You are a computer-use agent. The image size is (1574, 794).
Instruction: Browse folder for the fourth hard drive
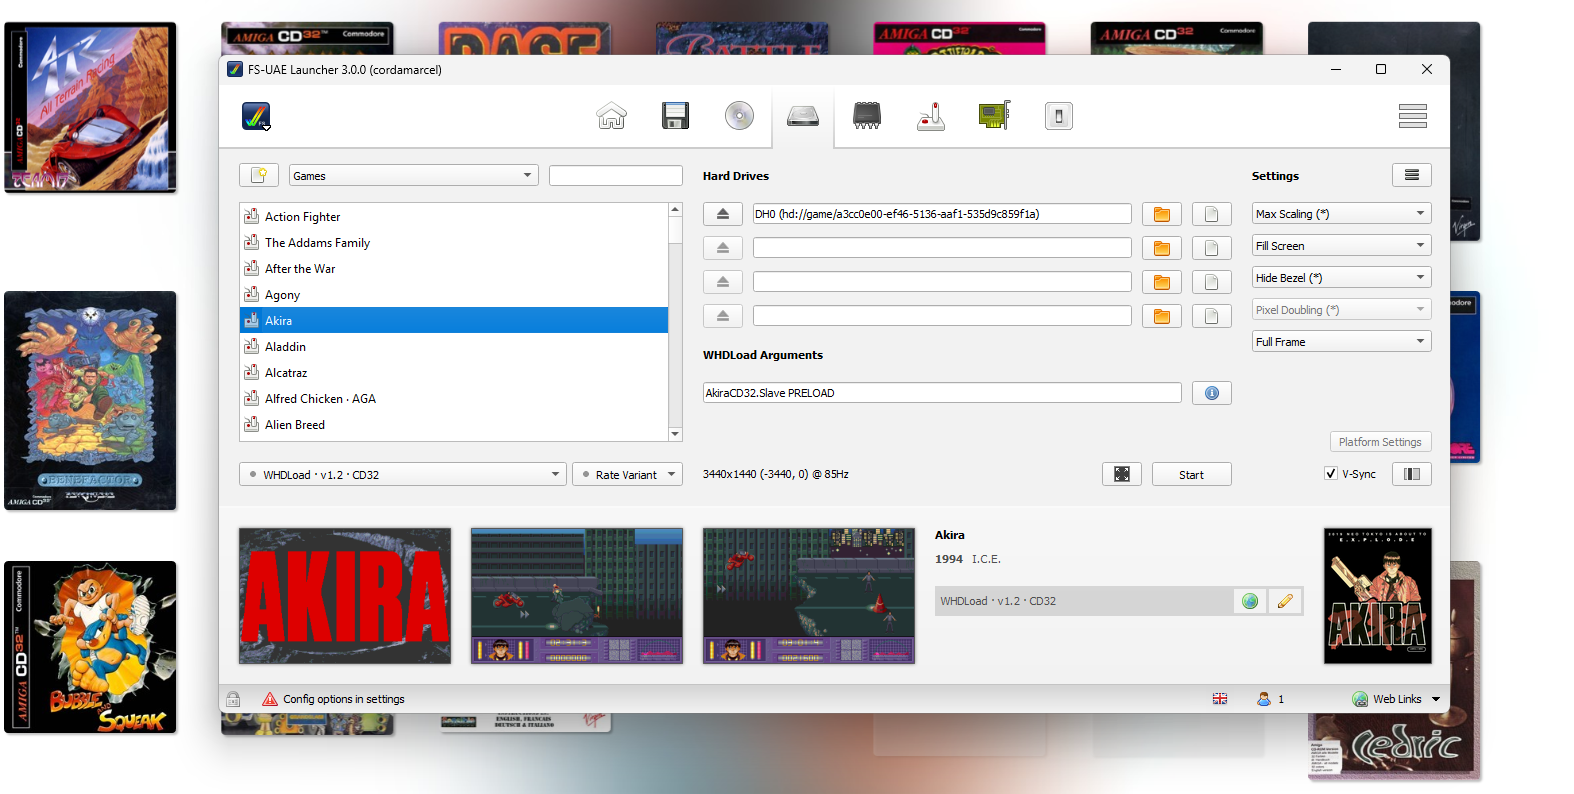click(1161, 316)
